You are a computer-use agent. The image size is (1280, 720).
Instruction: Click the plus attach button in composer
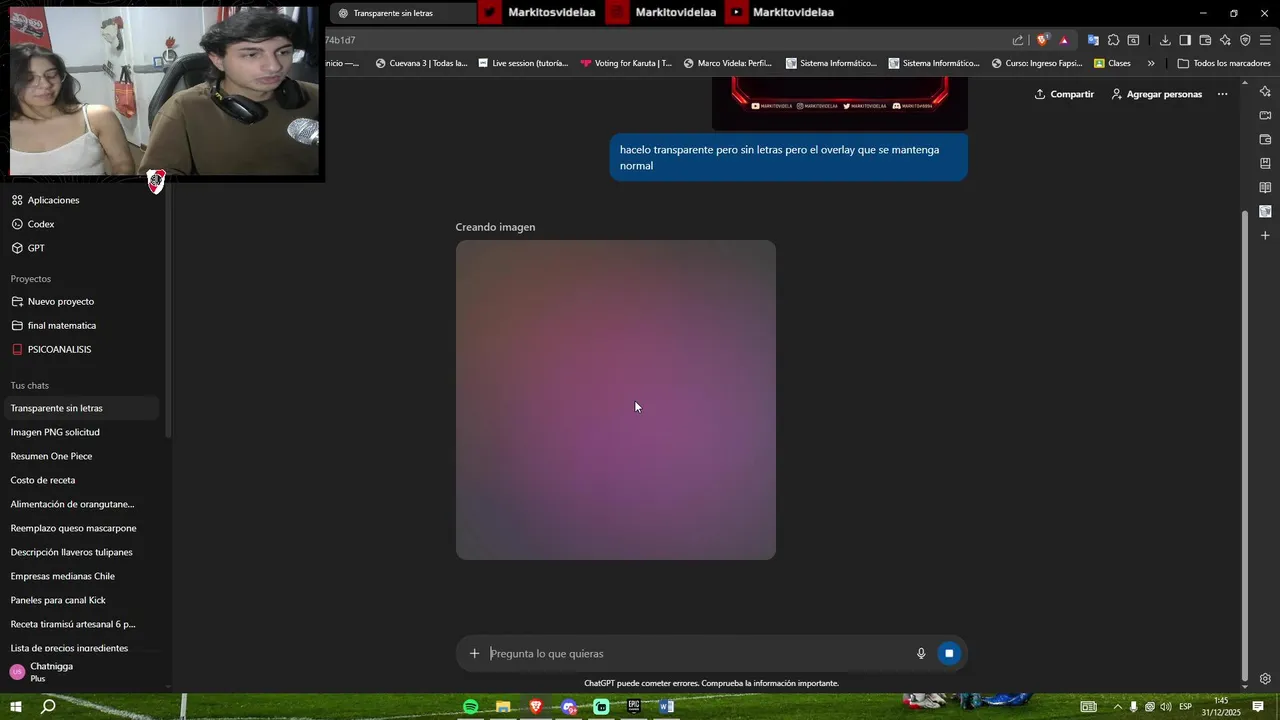coord(474,653)
